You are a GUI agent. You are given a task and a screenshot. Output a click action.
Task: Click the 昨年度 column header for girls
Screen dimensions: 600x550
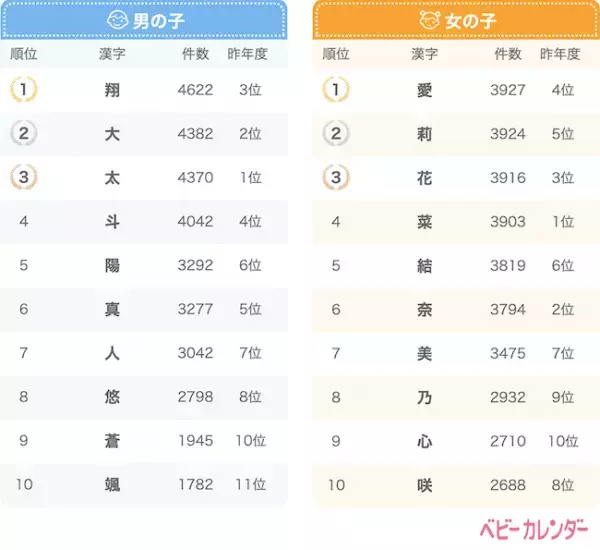560,54
